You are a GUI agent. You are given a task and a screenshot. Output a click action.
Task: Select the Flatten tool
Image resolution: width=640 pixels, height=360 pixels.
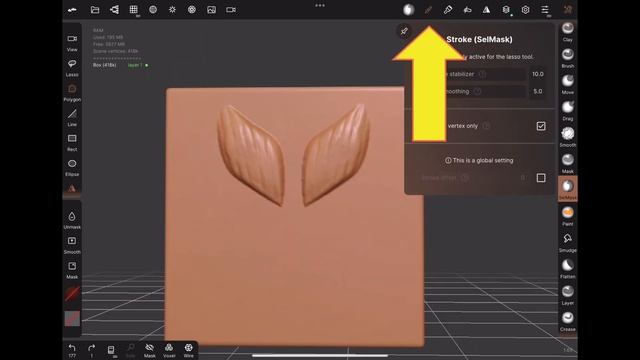(x=568, y=269)
